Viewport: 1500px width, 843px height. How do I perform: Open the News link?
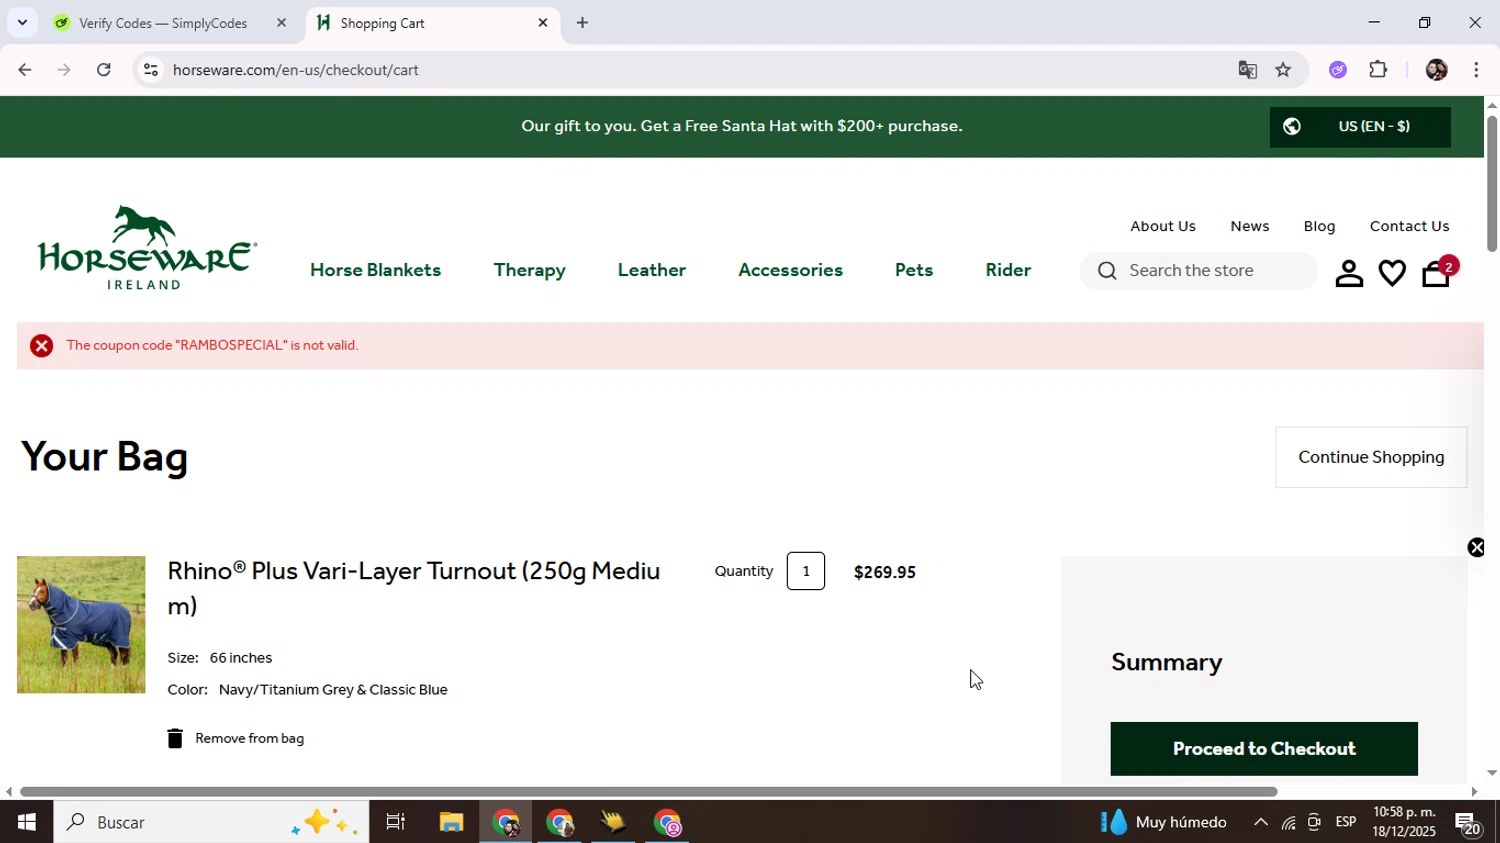[x=1250, y=226]
